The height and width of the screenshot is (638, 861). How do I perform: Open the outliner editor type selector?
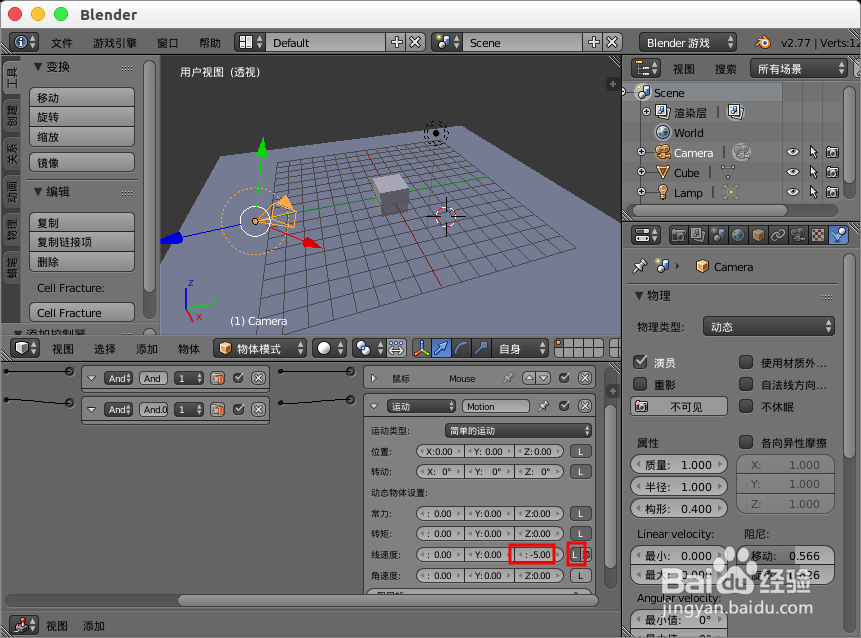point(646,69)
